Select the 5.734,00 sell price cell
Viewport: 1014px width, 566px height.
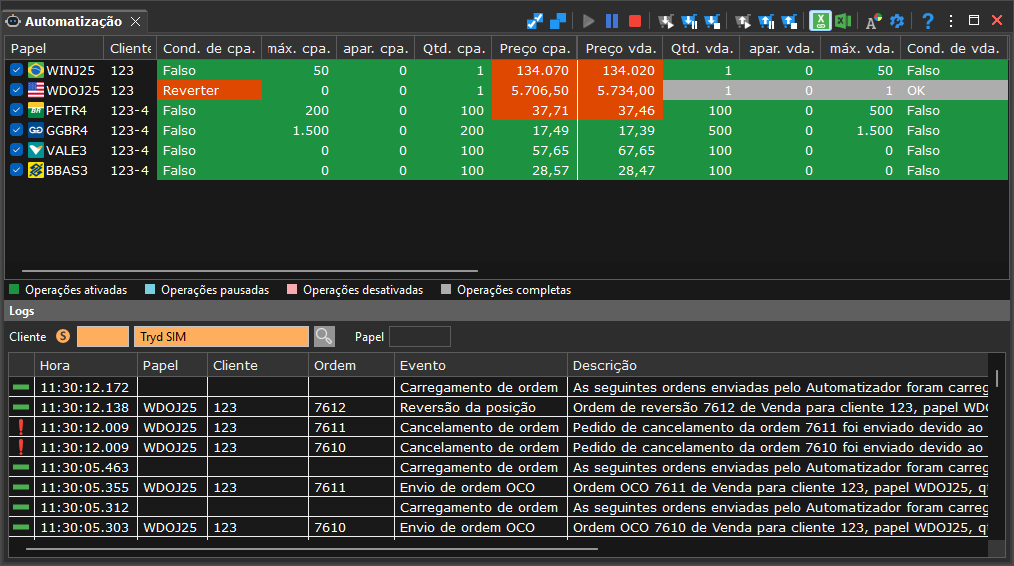620,91
